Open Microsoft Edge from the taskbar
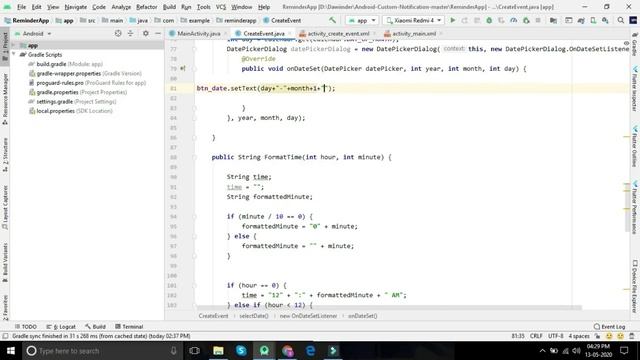This screenshot has width=640, height=360. 310,351
